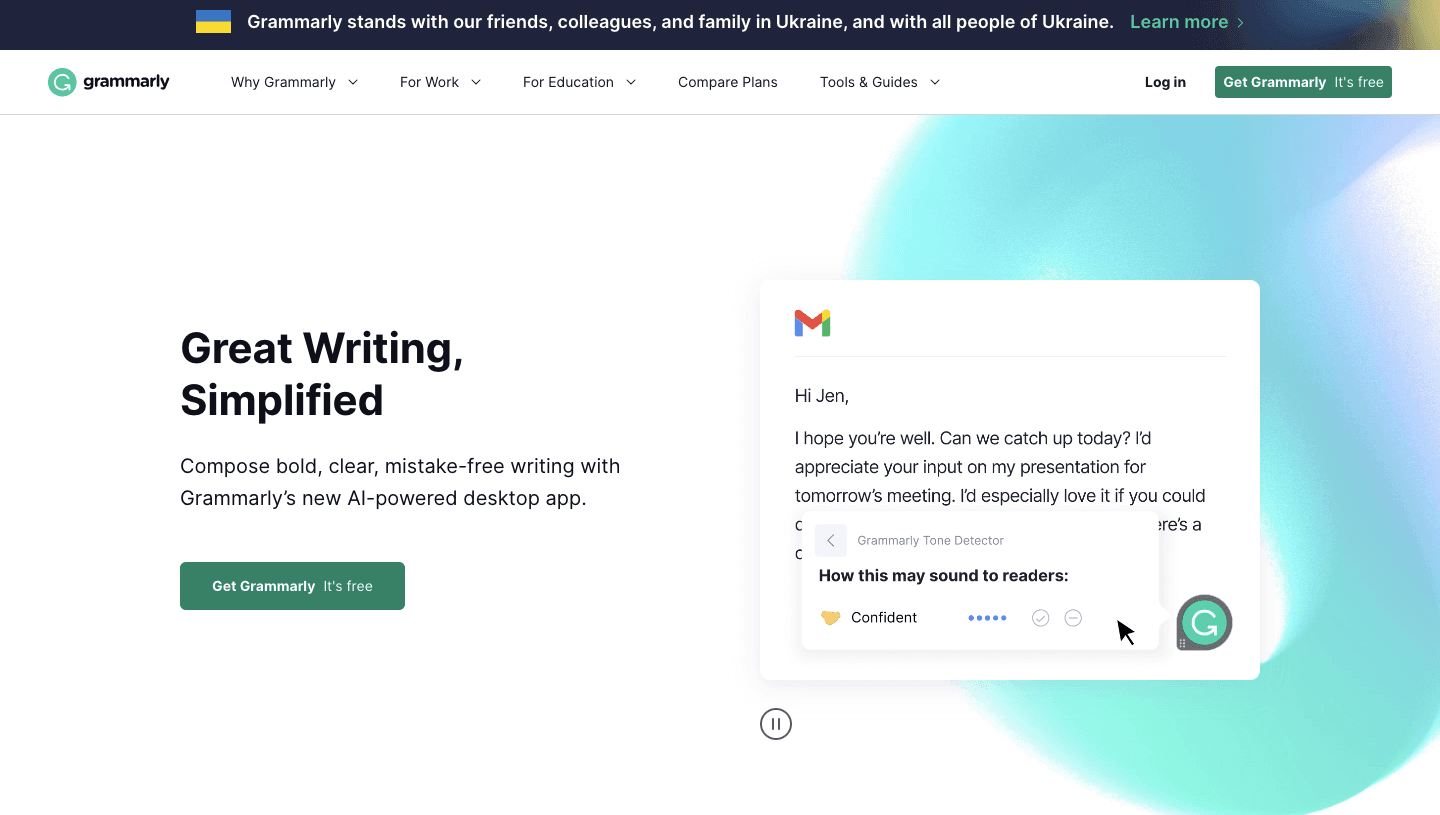Expand the Why Grammarly menu
Viewport: 1440px width, 815px height.
click(294, 82)
